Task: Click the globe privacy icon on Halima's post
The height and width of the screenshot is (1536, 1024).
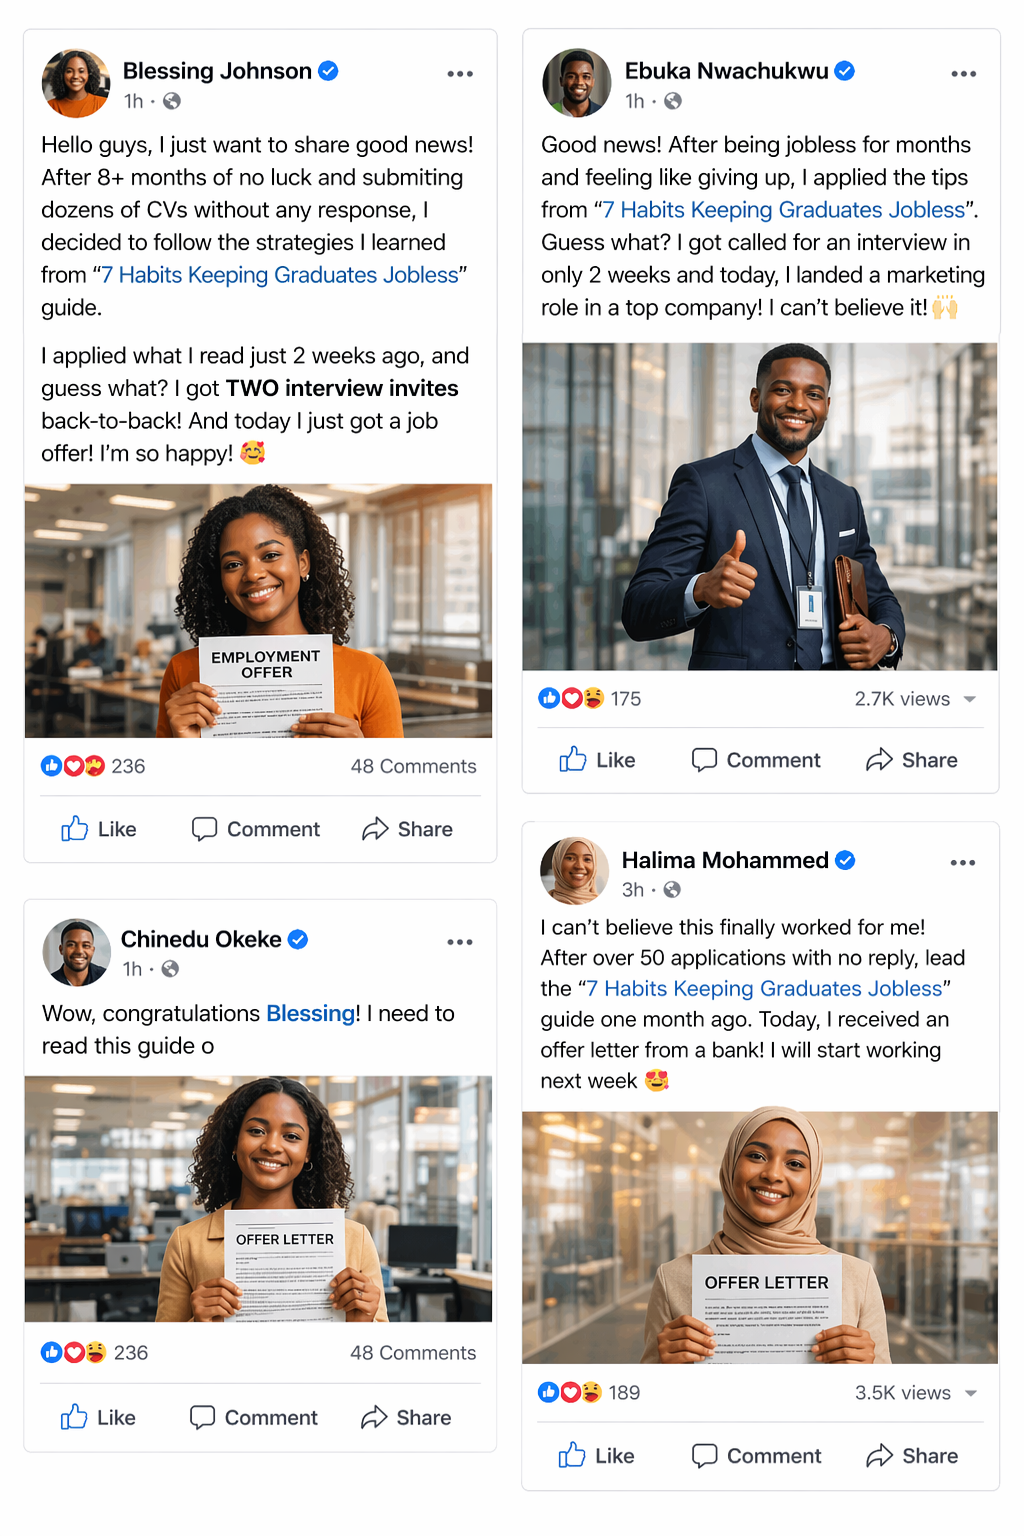Action: click(x=672, y=889)
